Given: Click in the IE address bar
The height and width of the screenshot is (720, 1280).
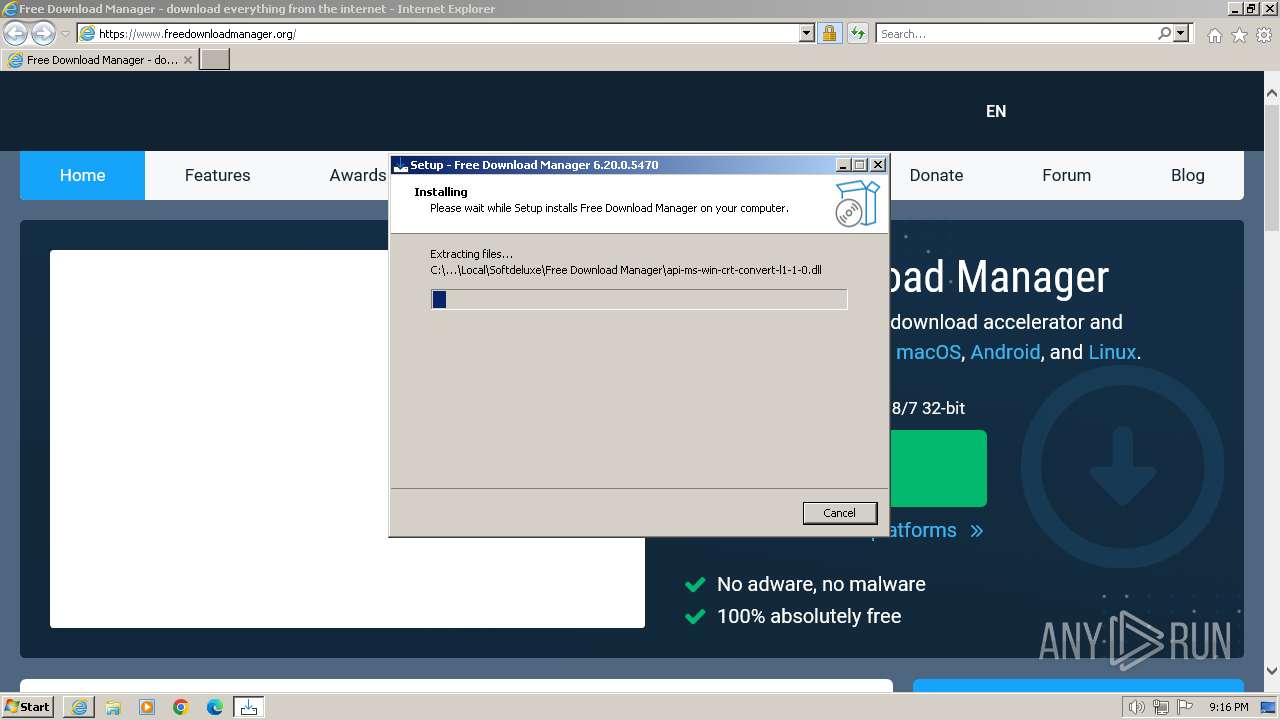Looking at the screenshot, I should [x=447, y=33].
